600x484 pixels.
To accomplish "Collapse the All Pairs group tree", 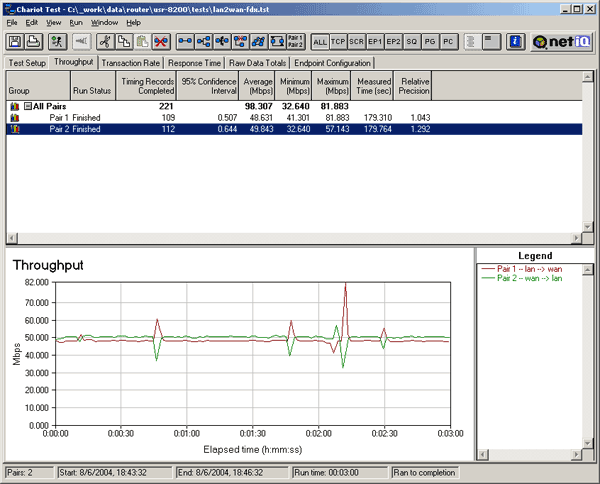I will 28,106.
